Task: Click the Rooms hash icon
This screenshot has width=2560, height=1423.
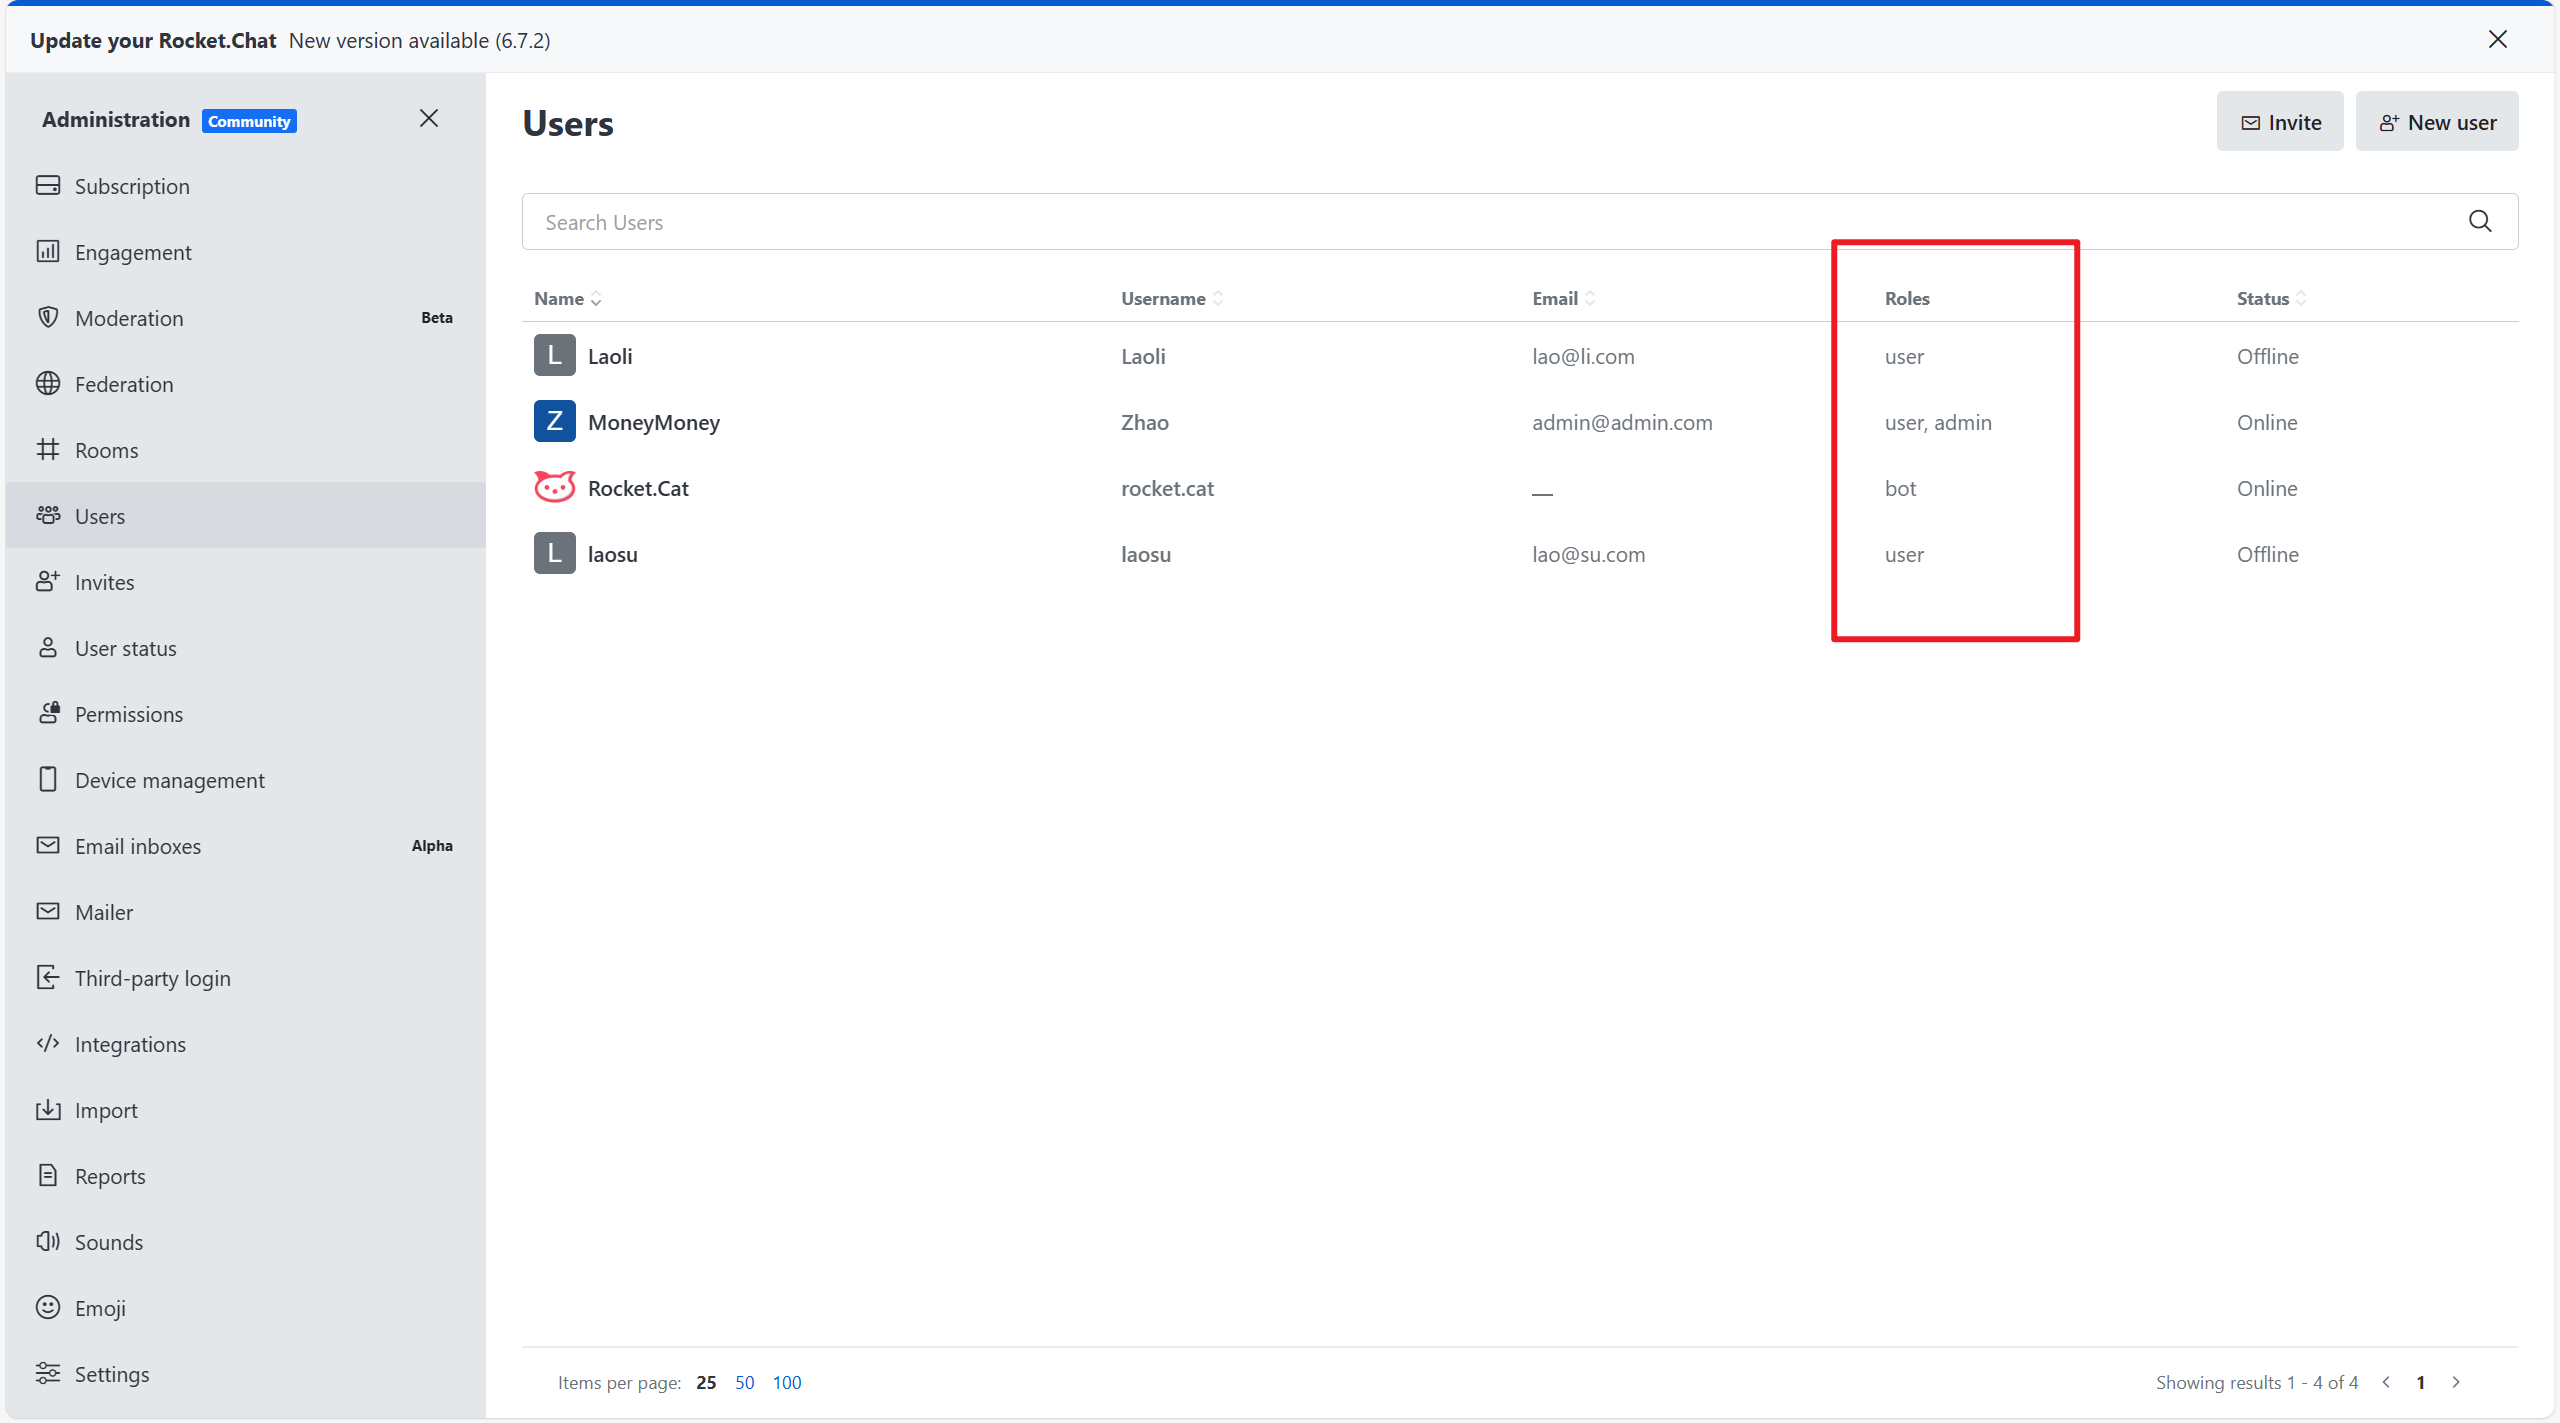Action: pyautogui.click(x=48, y=449)
